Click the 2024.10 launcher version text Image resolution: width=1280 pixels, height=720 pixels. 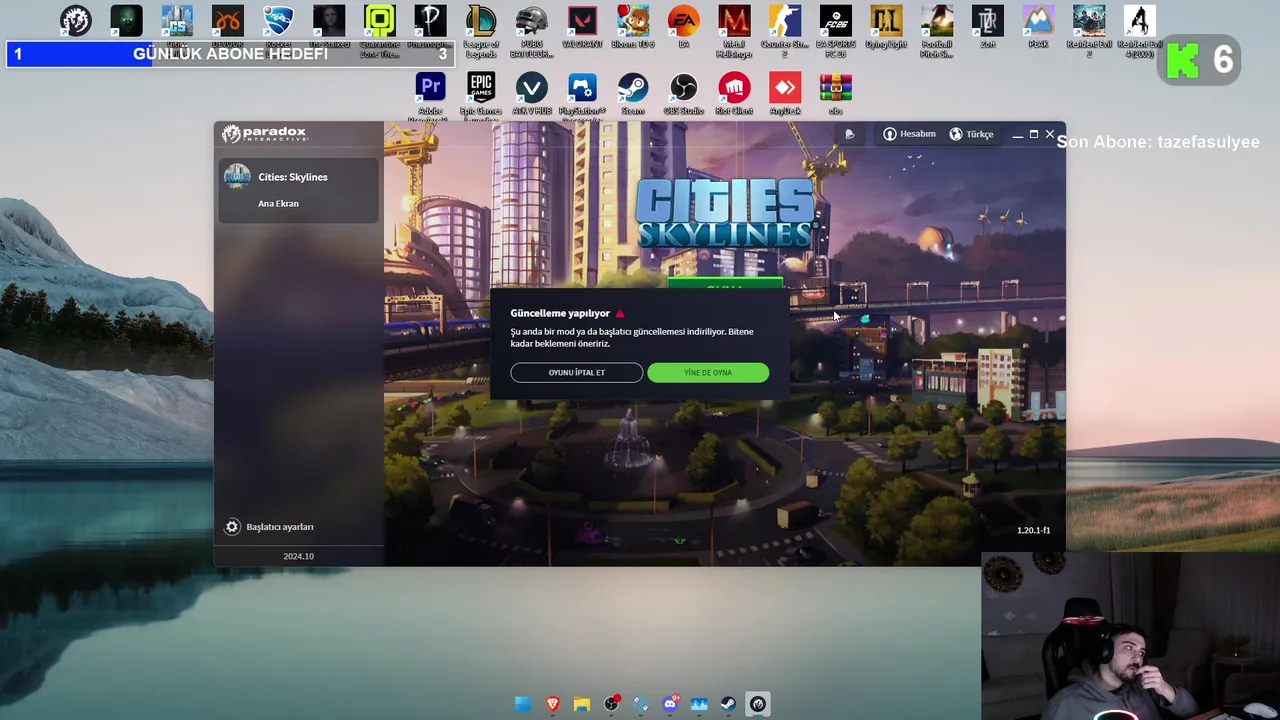click(x=298, y=556)
